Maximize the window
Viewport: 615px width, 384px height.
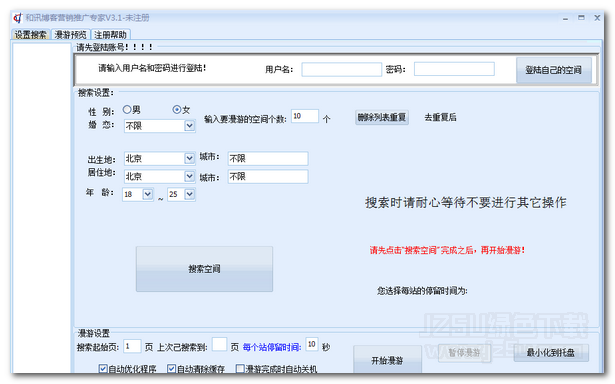581,18
